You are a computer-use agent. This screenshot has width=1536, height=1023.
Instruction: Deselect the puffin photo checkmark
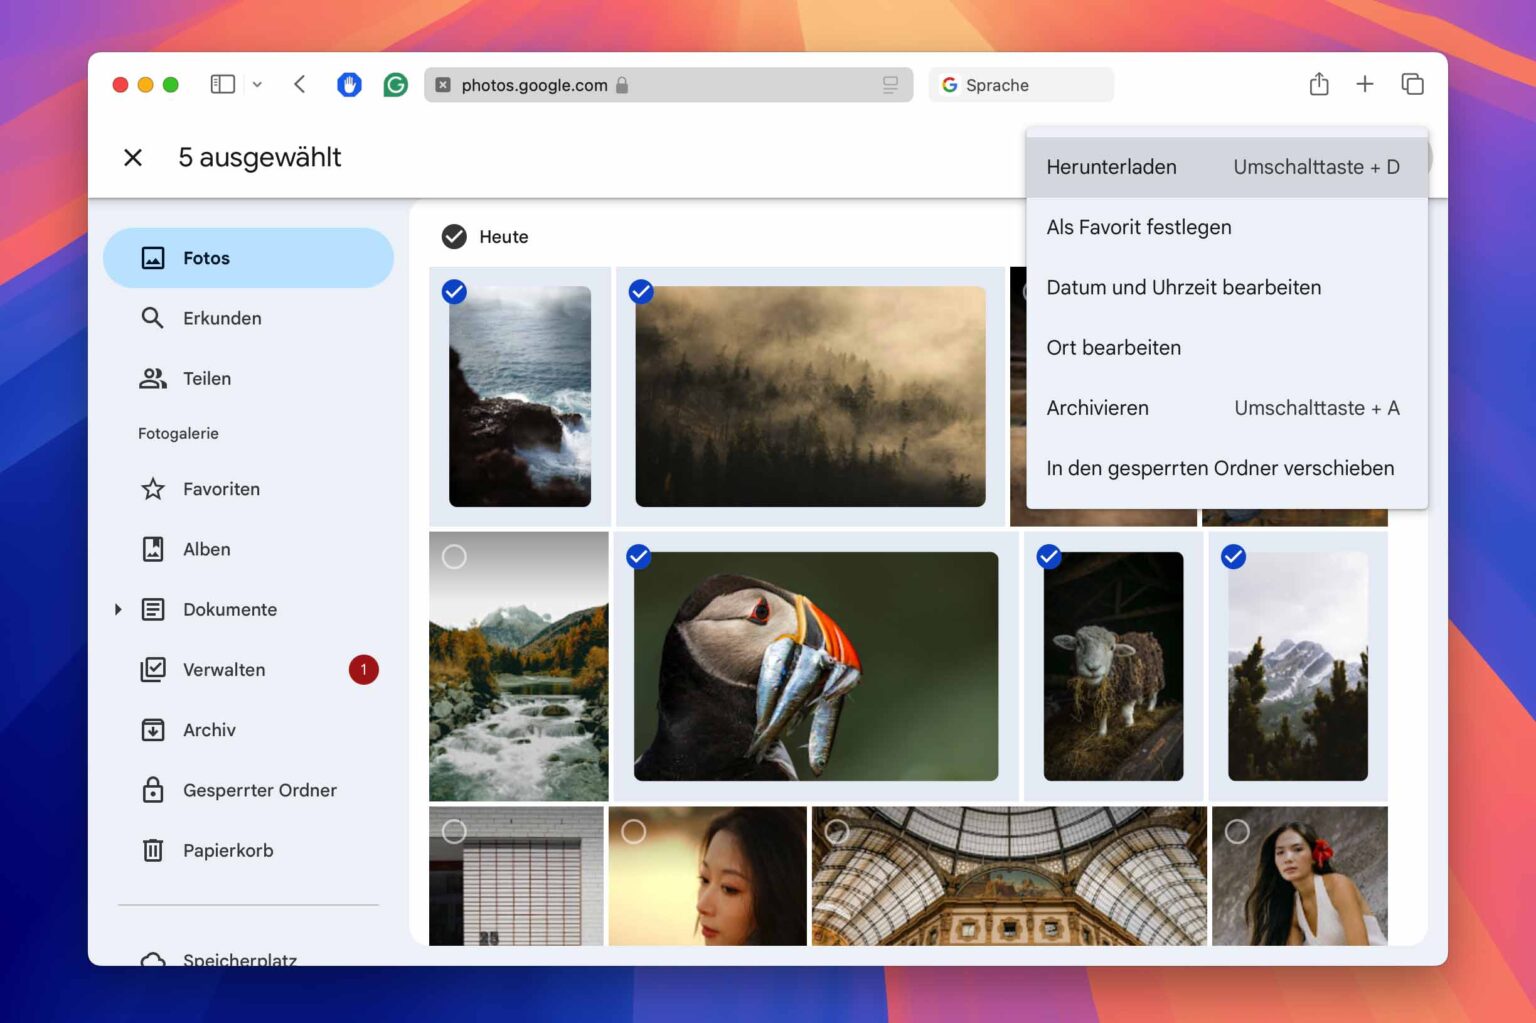(x=639, y=557)
